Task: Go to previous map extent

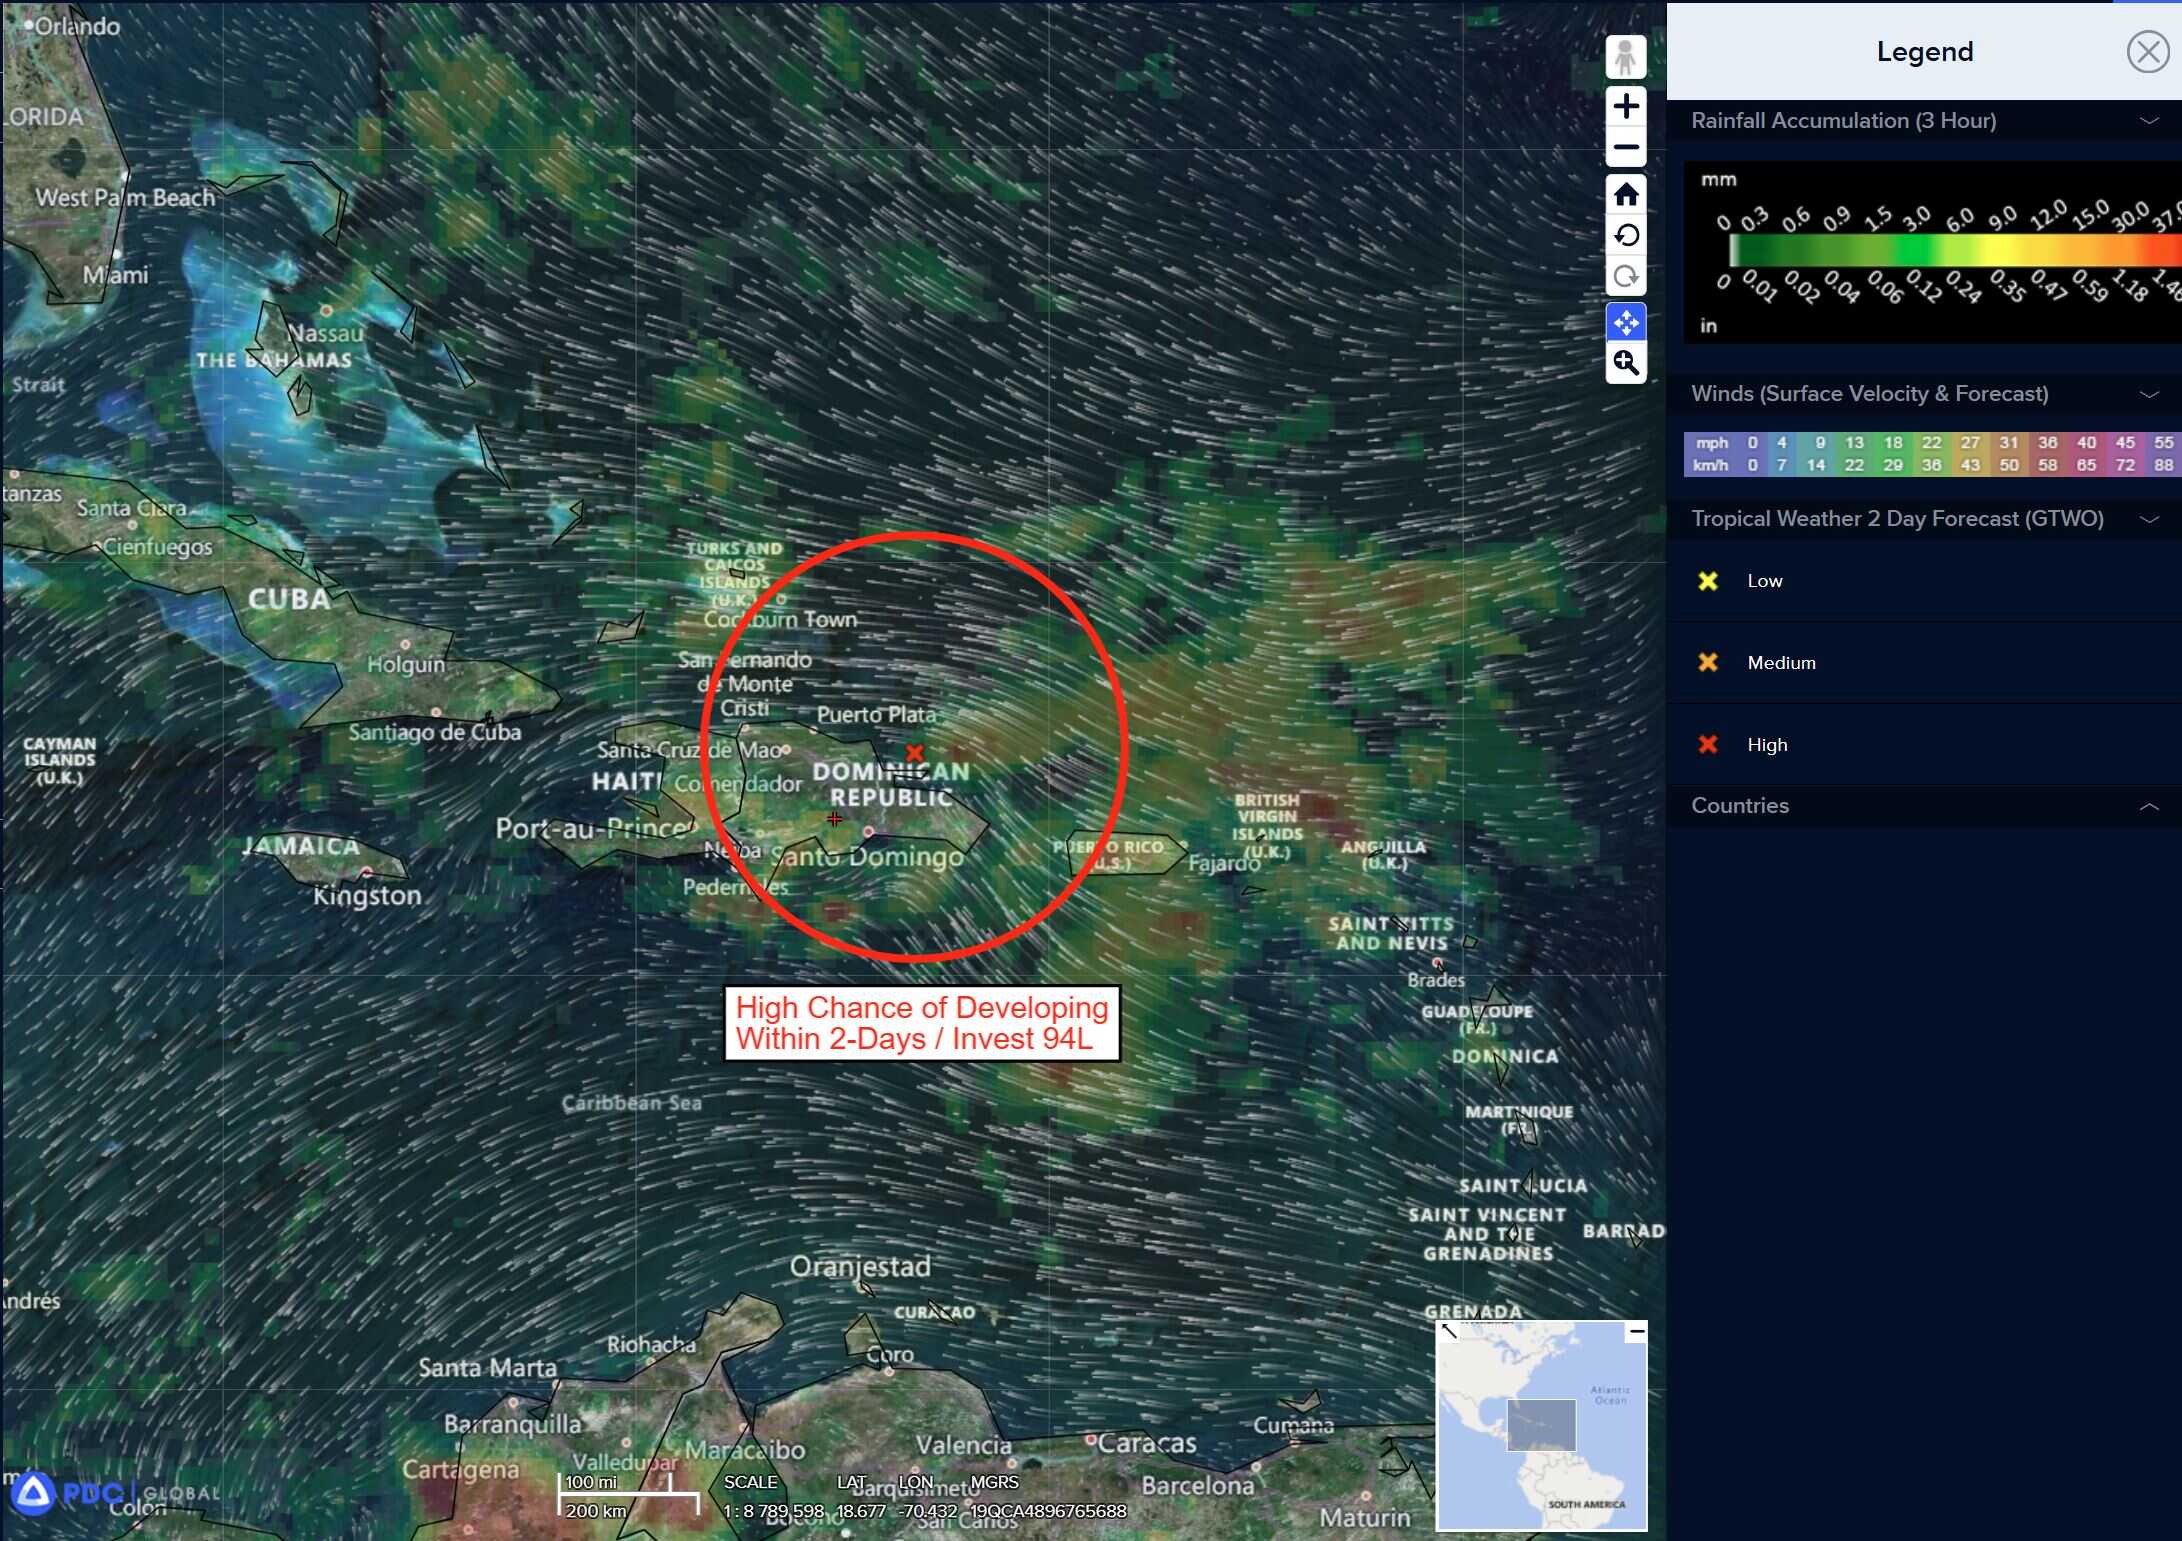Action: tap(1626, 236)
